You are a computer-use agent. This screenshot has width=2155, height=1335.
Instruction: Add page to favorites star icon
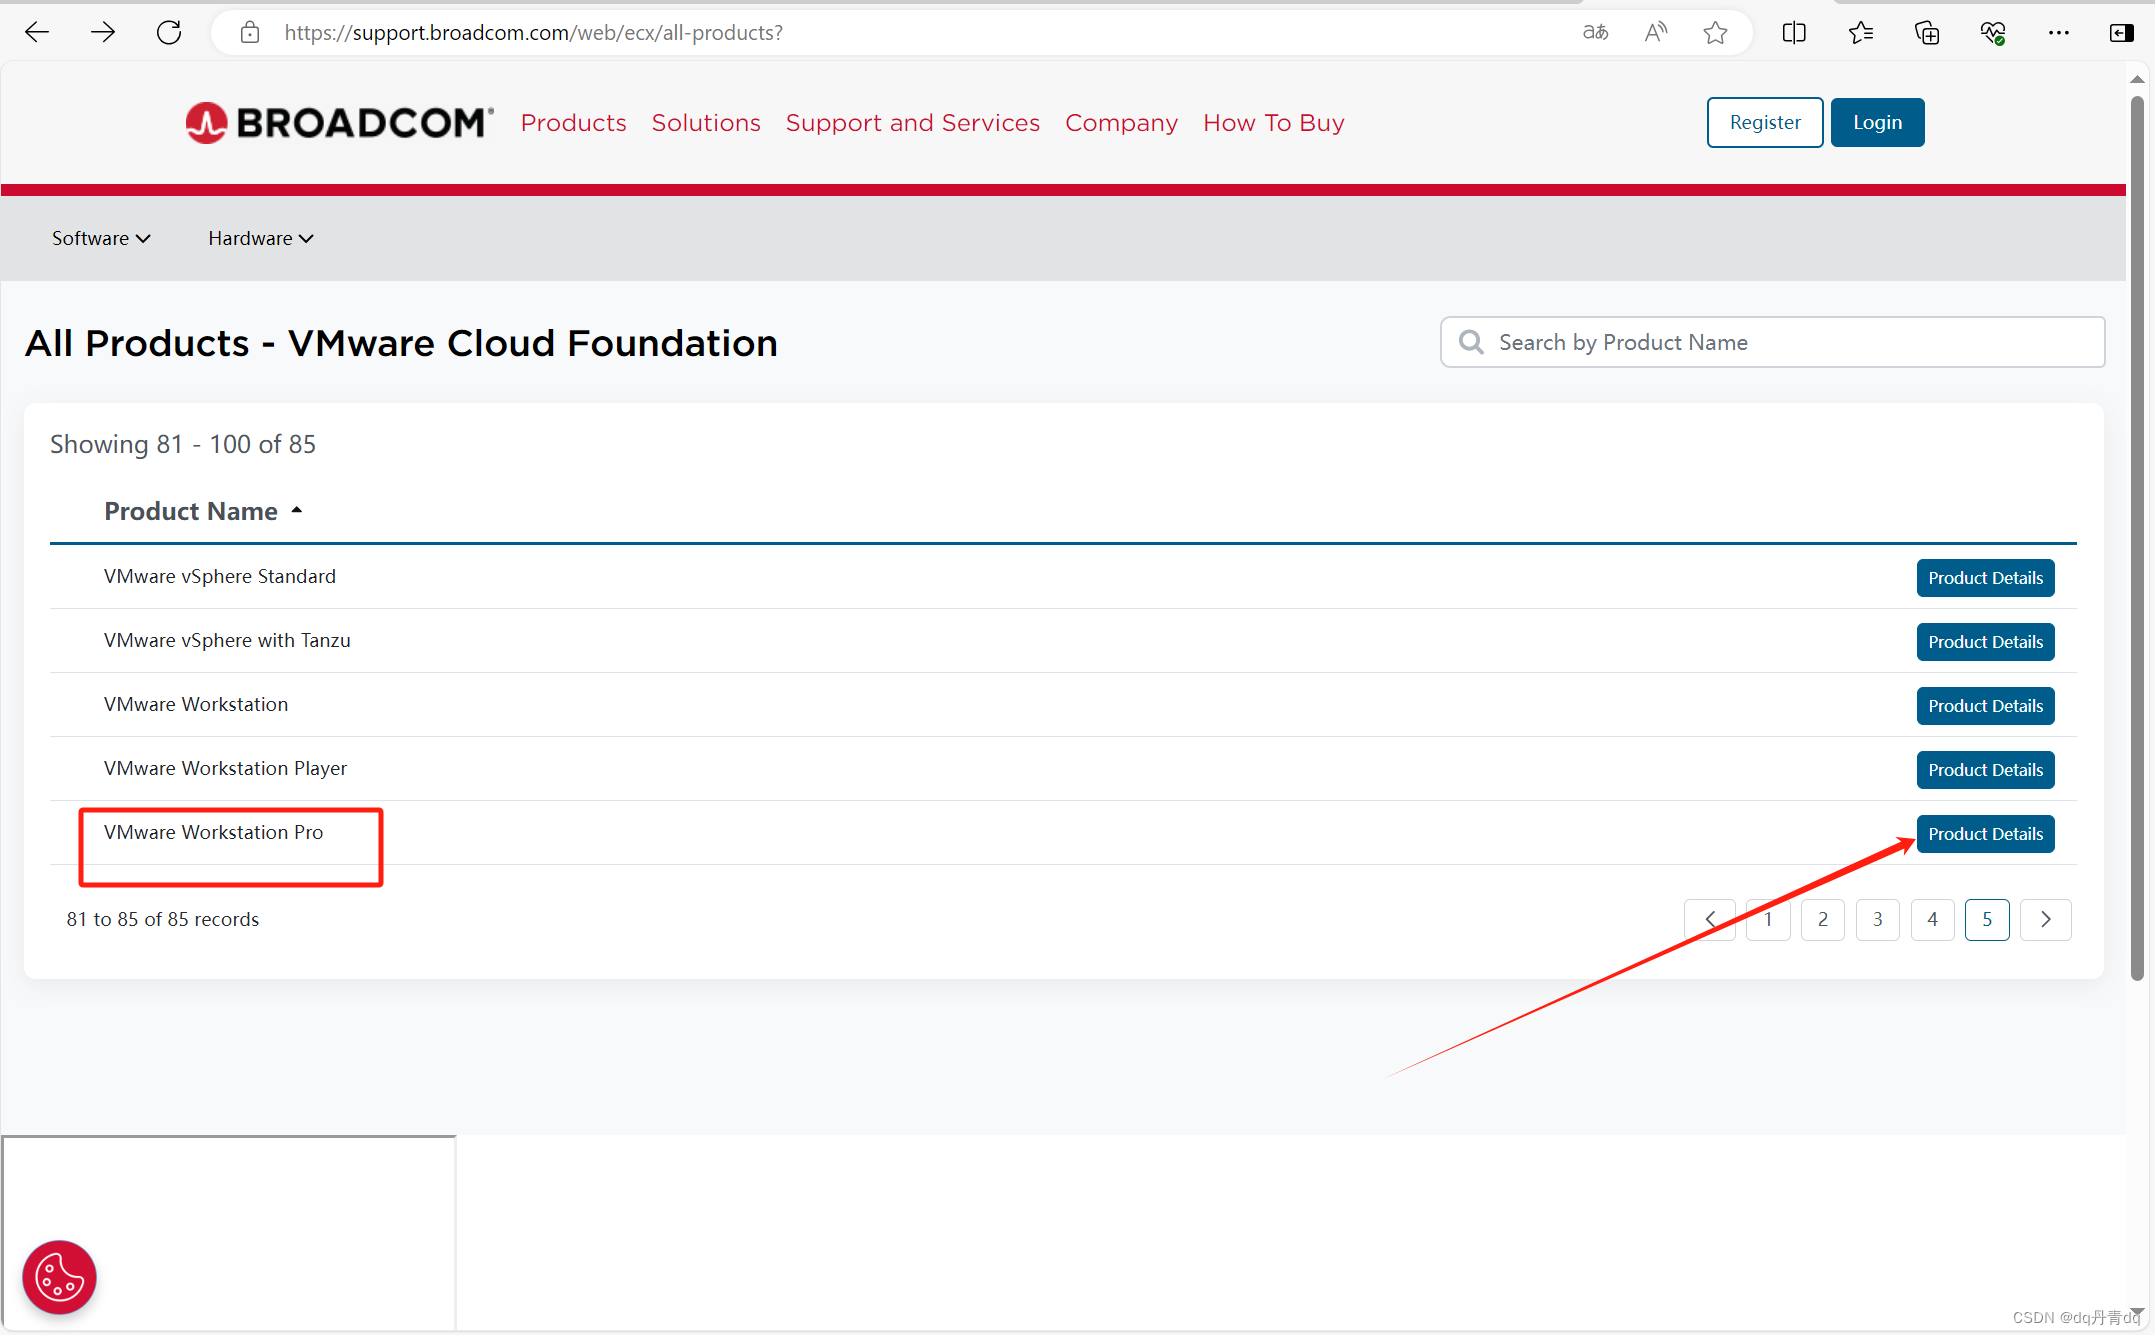(1715, 33)
